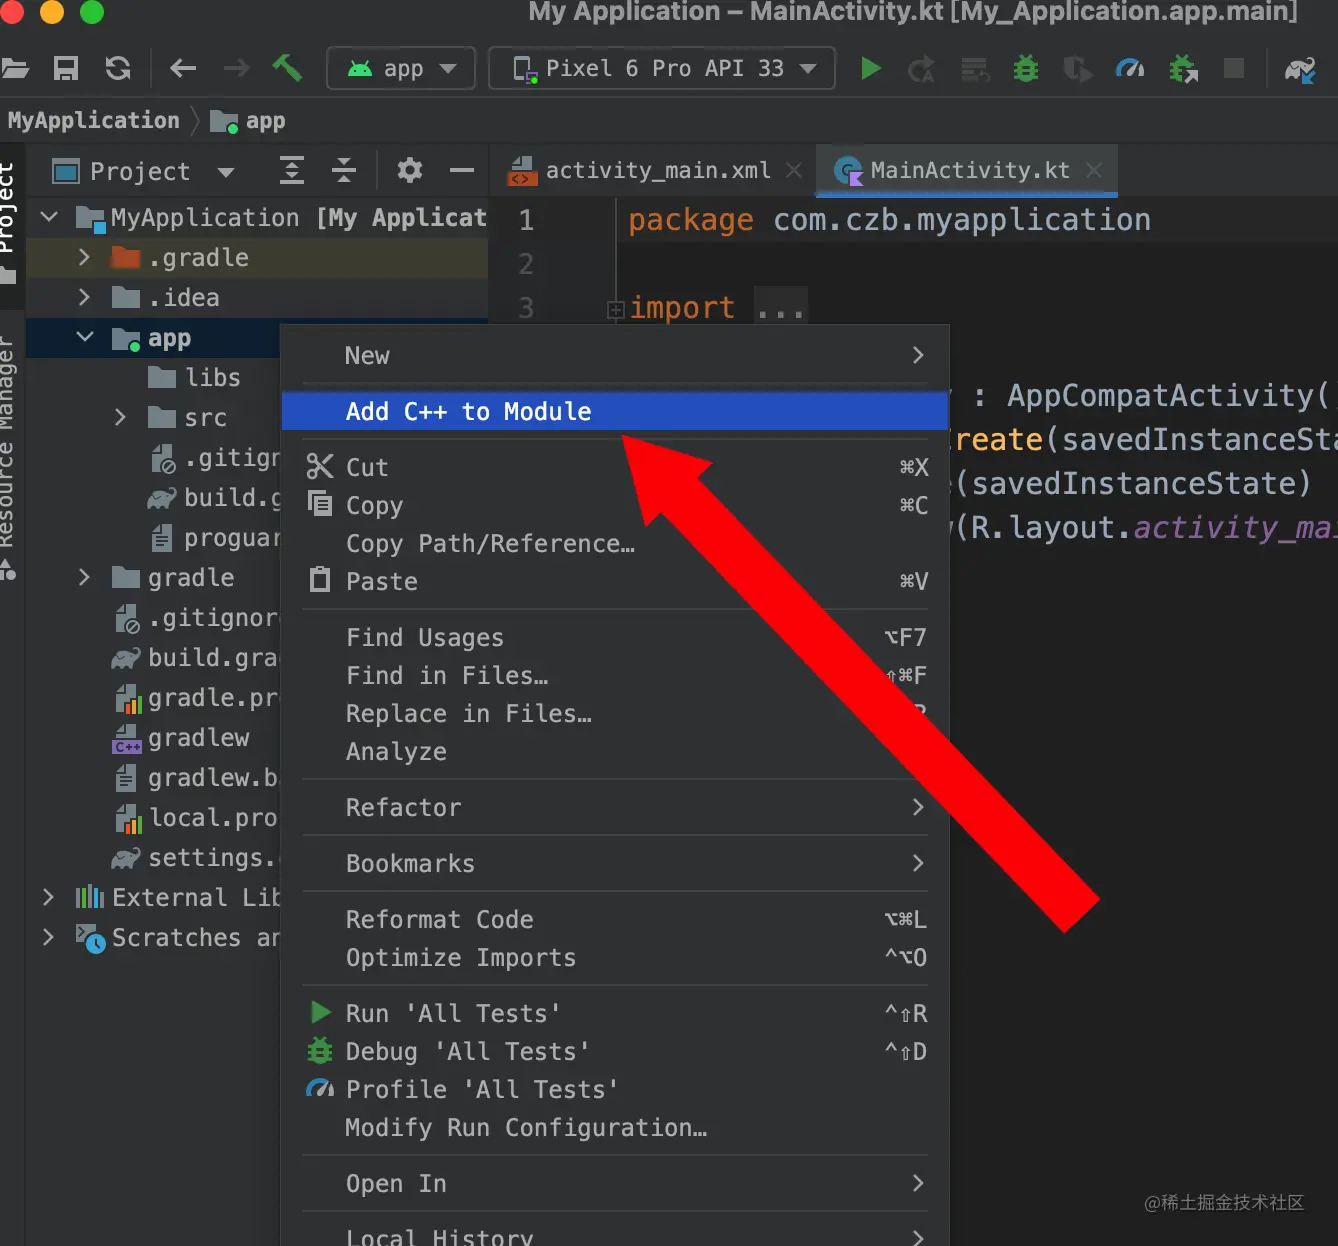1338x1246 pixels.
Task: Choose Copy Path/Reference…
Action: tap(615, 543)
